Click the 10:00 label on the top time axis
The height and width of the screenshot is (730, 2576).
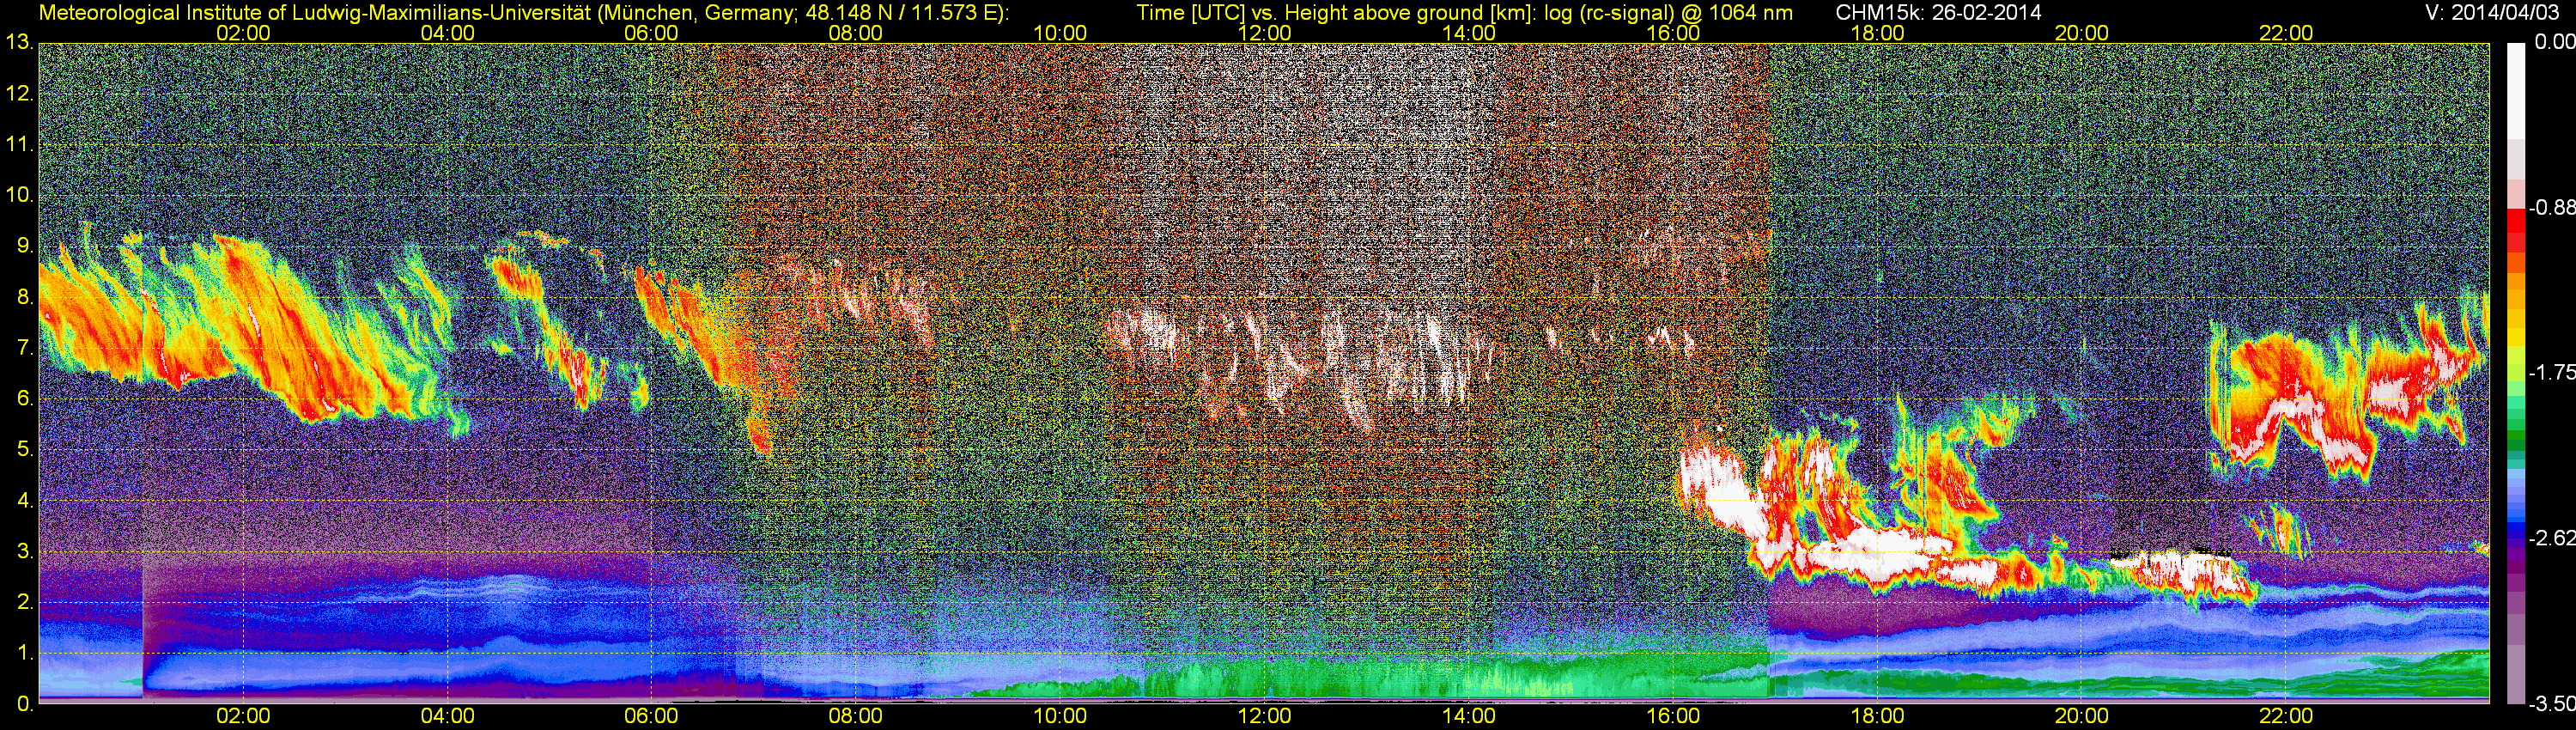(1060, 33)
